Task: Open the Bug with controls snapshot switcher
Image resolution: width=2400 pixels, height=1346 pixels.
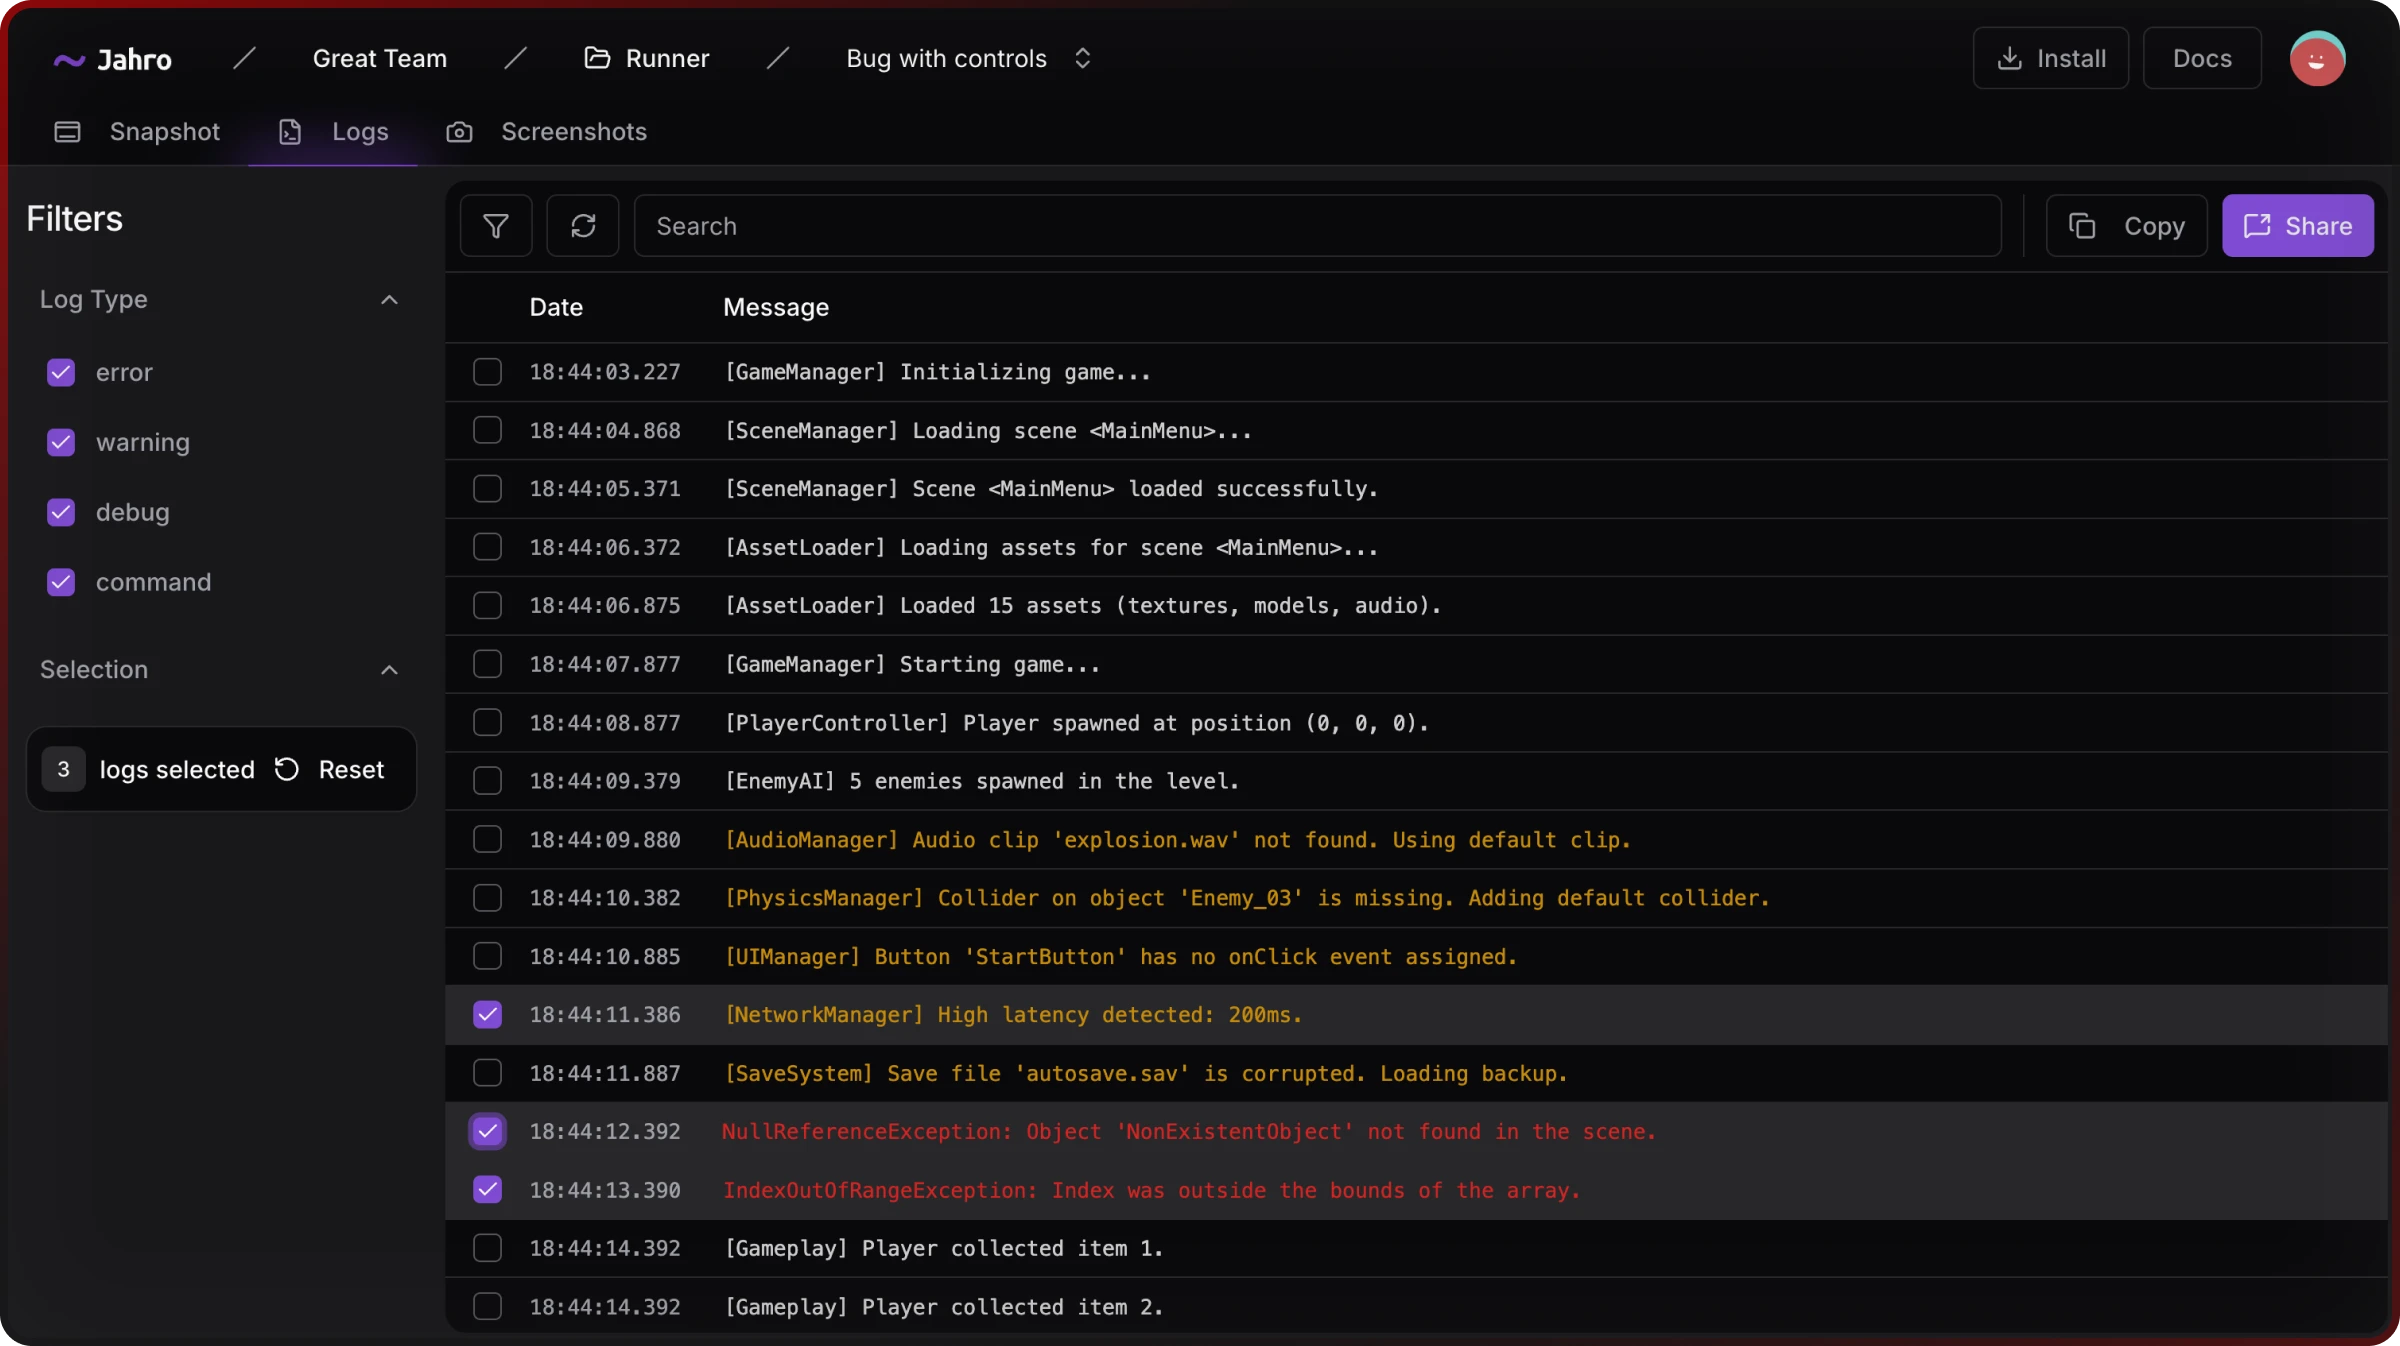Action: pyautogui.click(x=1082, y=59)
